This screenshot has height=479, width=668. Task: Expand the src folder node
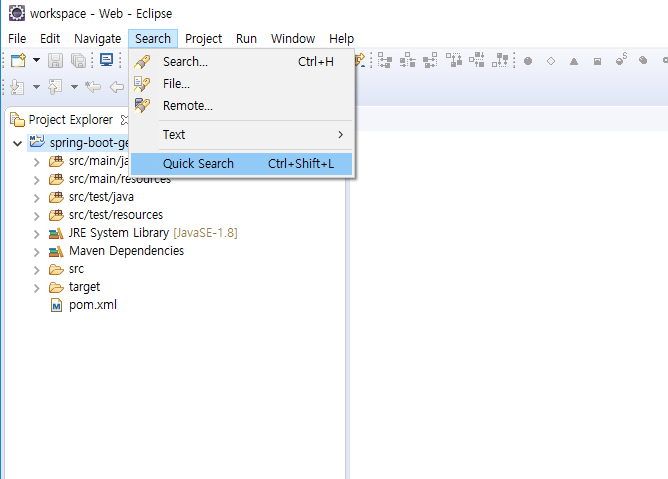37,270
